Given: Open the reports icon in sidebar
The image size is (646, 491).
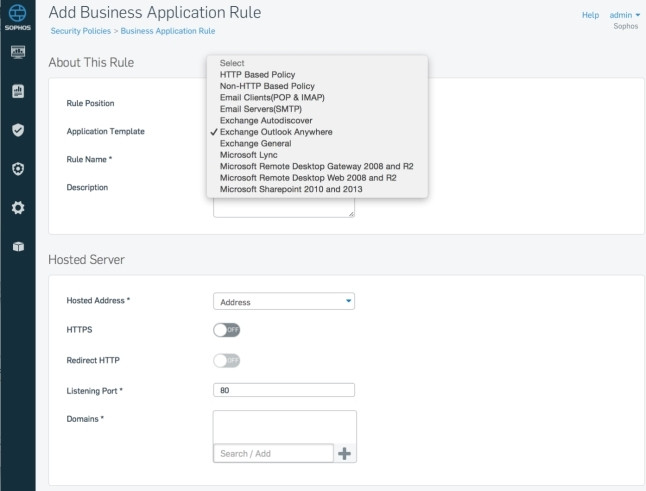Looking at the screenshot, I should pos(17,92).
